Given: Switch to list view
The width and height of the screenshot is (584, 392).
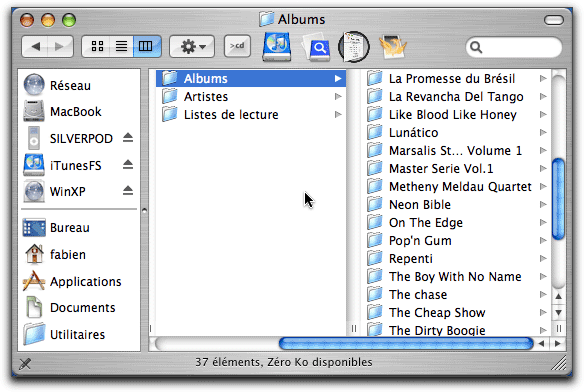Looking at the screenshot, I should (x=121, y=47).
